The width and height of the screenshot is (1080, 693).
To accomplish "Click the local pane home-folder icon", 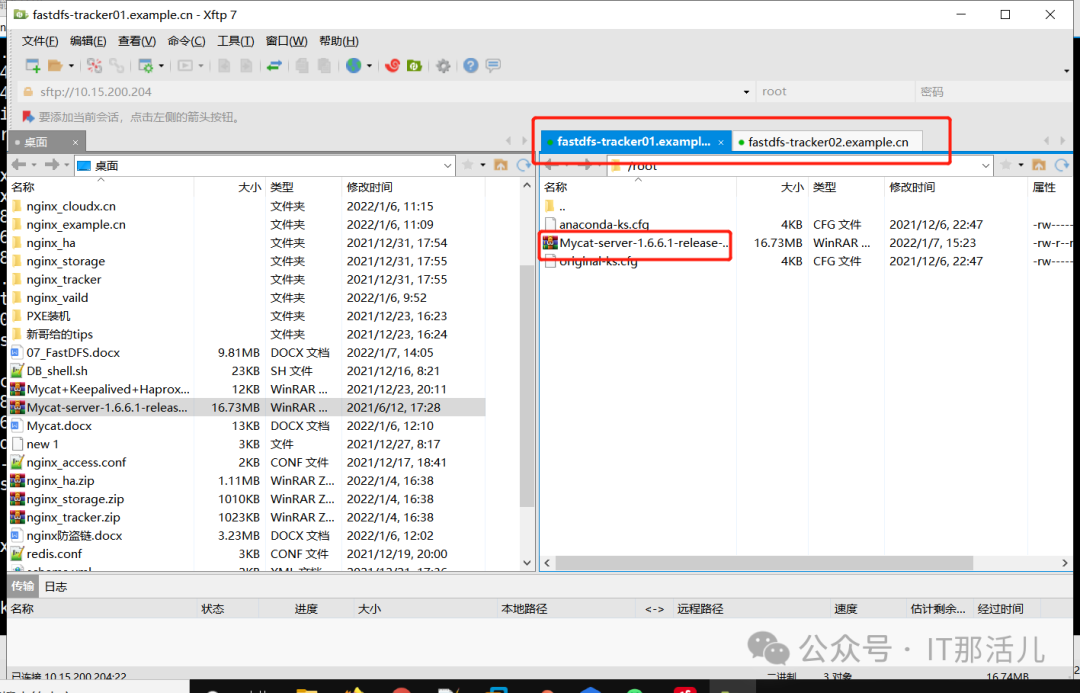I will 501,165.
